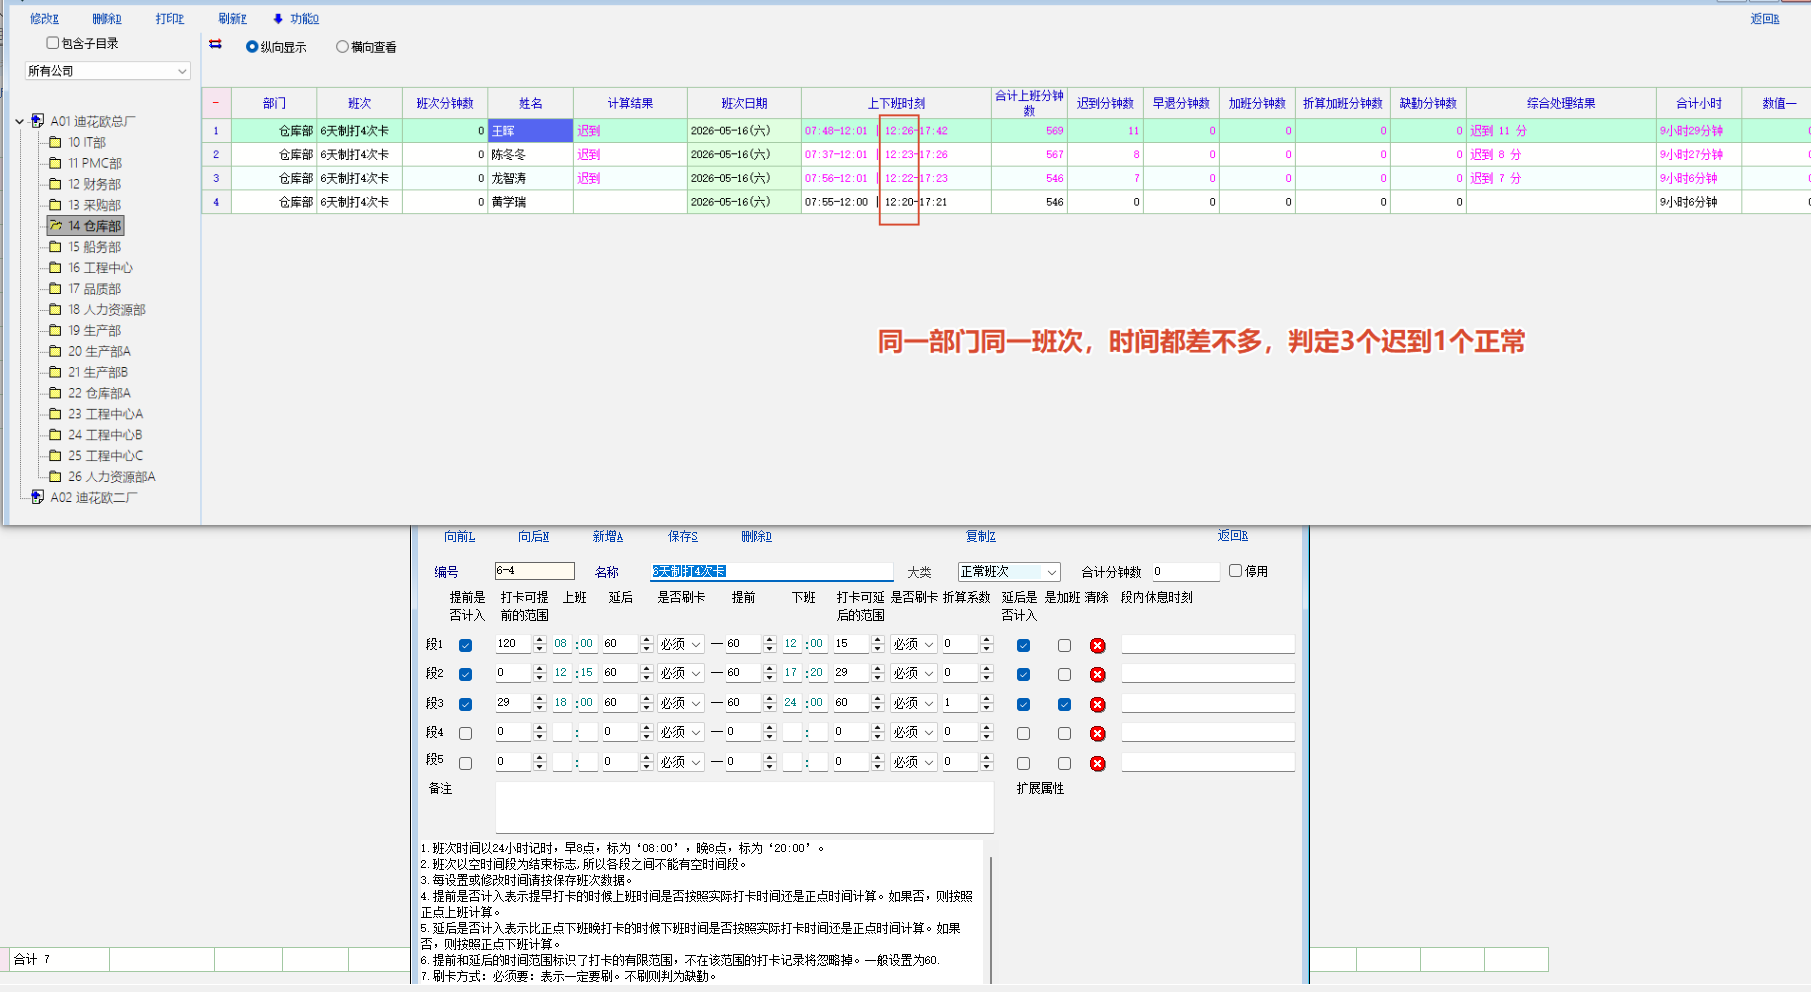The image size is (1811, 992).
Task: Click the stepper beside 段1 value 120
Action: tap(540, 645)
